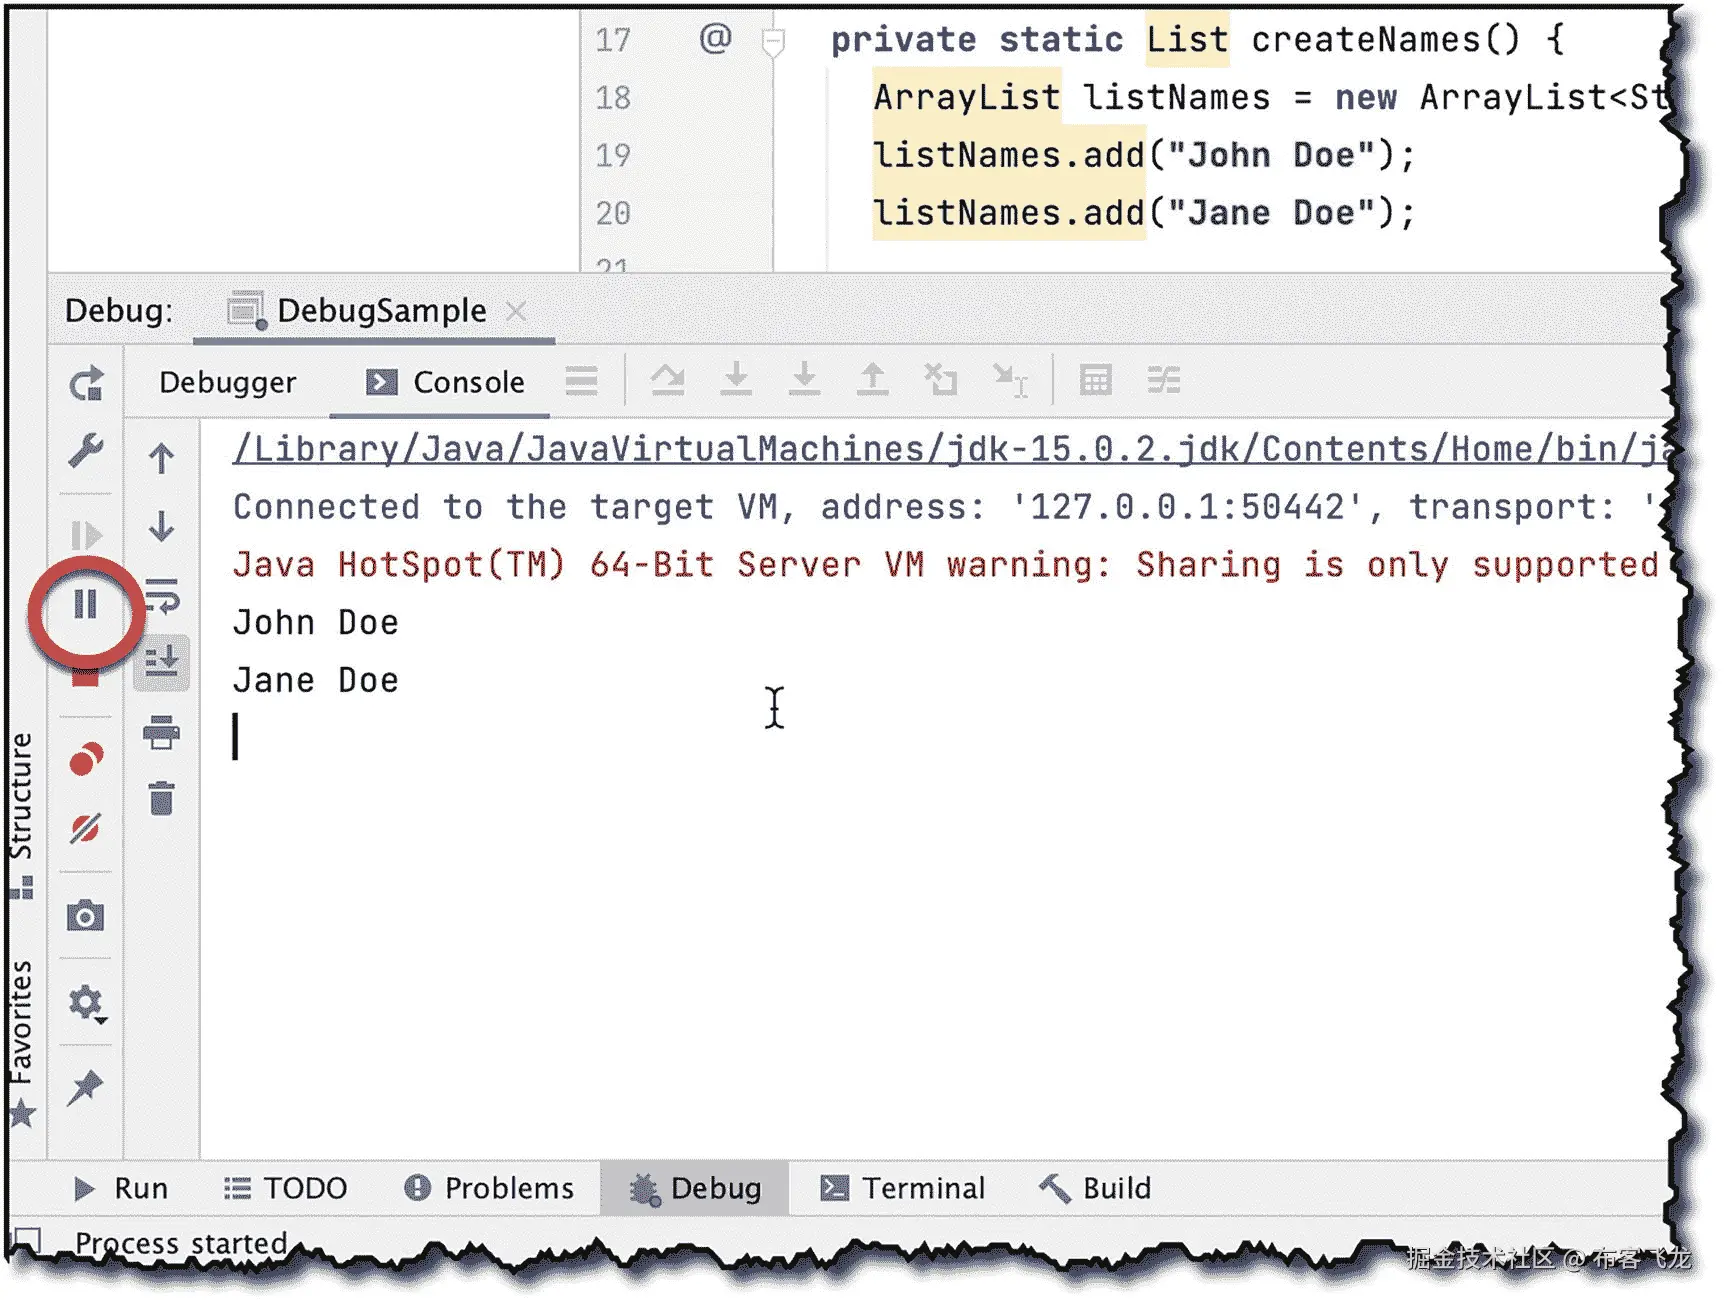The height and width of the screenshot is (1305, 1725).
Task: Click Run to Cursor icon
Action: [1010, 381]
